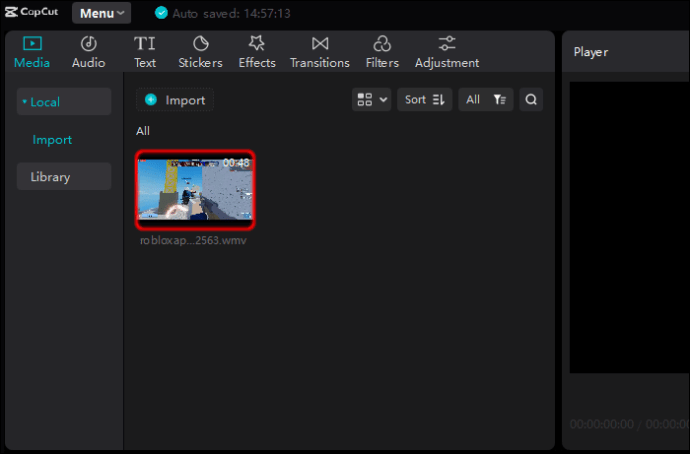Click the Sort button
The height and width of the screenshot is (454, 690).
[x=425, y=100]
